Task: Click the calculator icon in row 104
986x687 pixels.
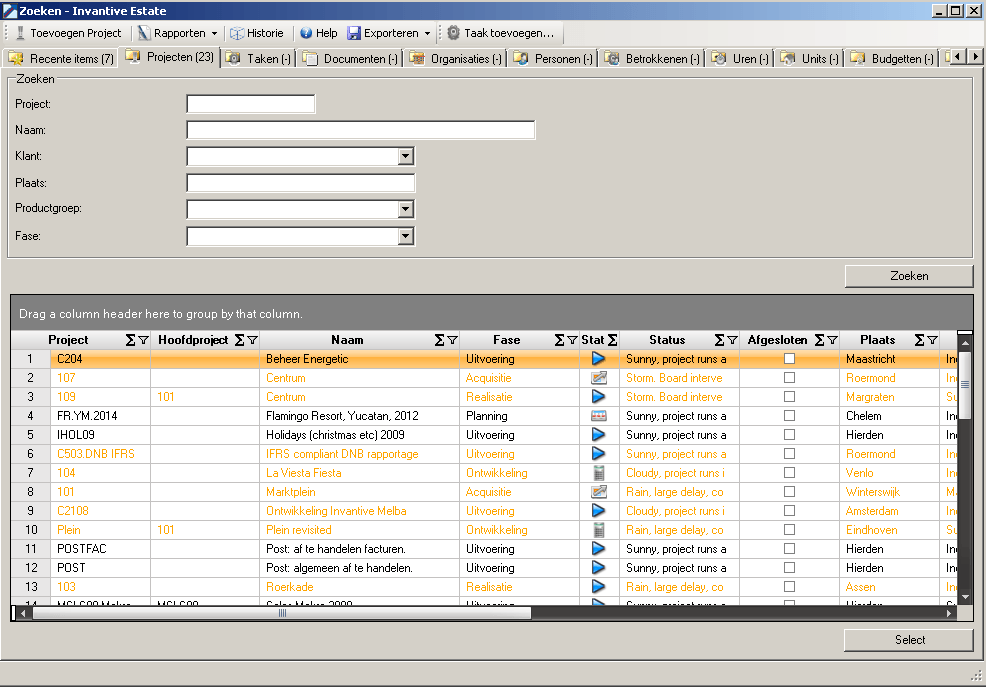Action: tap(599, 473)
